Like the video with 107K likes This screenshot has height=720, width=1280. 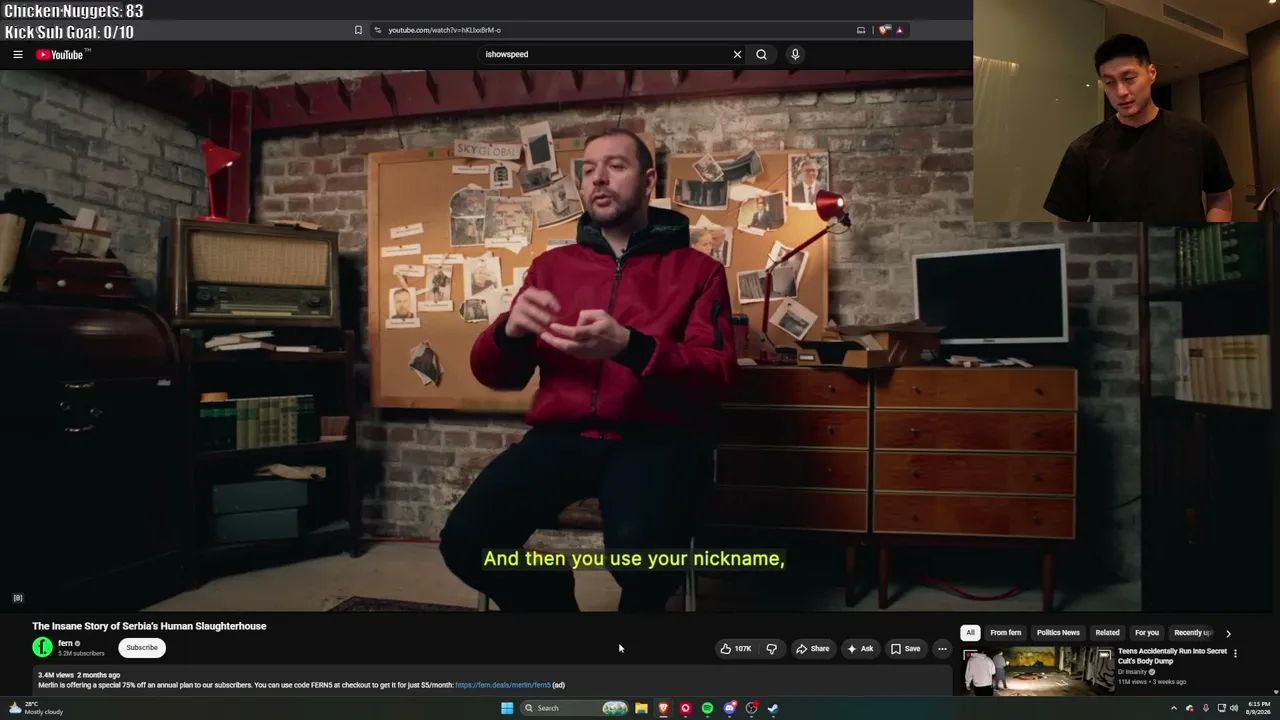(736, 649)
